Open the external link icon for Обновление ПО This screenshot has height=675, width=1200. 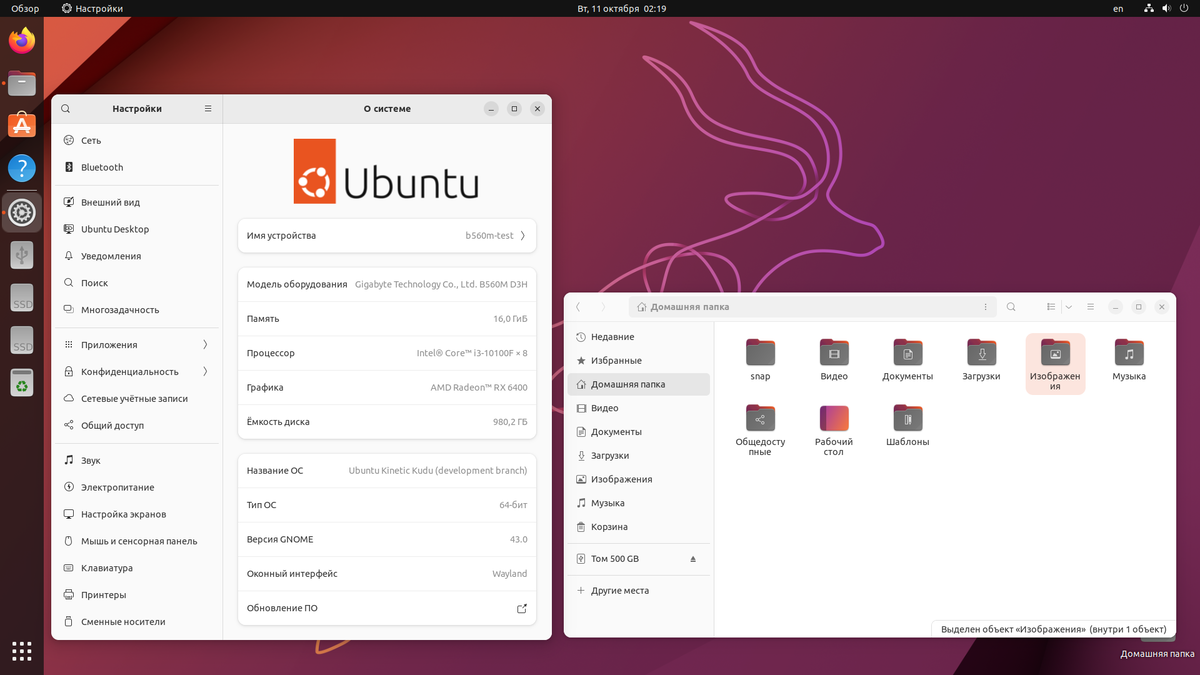tap(521, 608)
